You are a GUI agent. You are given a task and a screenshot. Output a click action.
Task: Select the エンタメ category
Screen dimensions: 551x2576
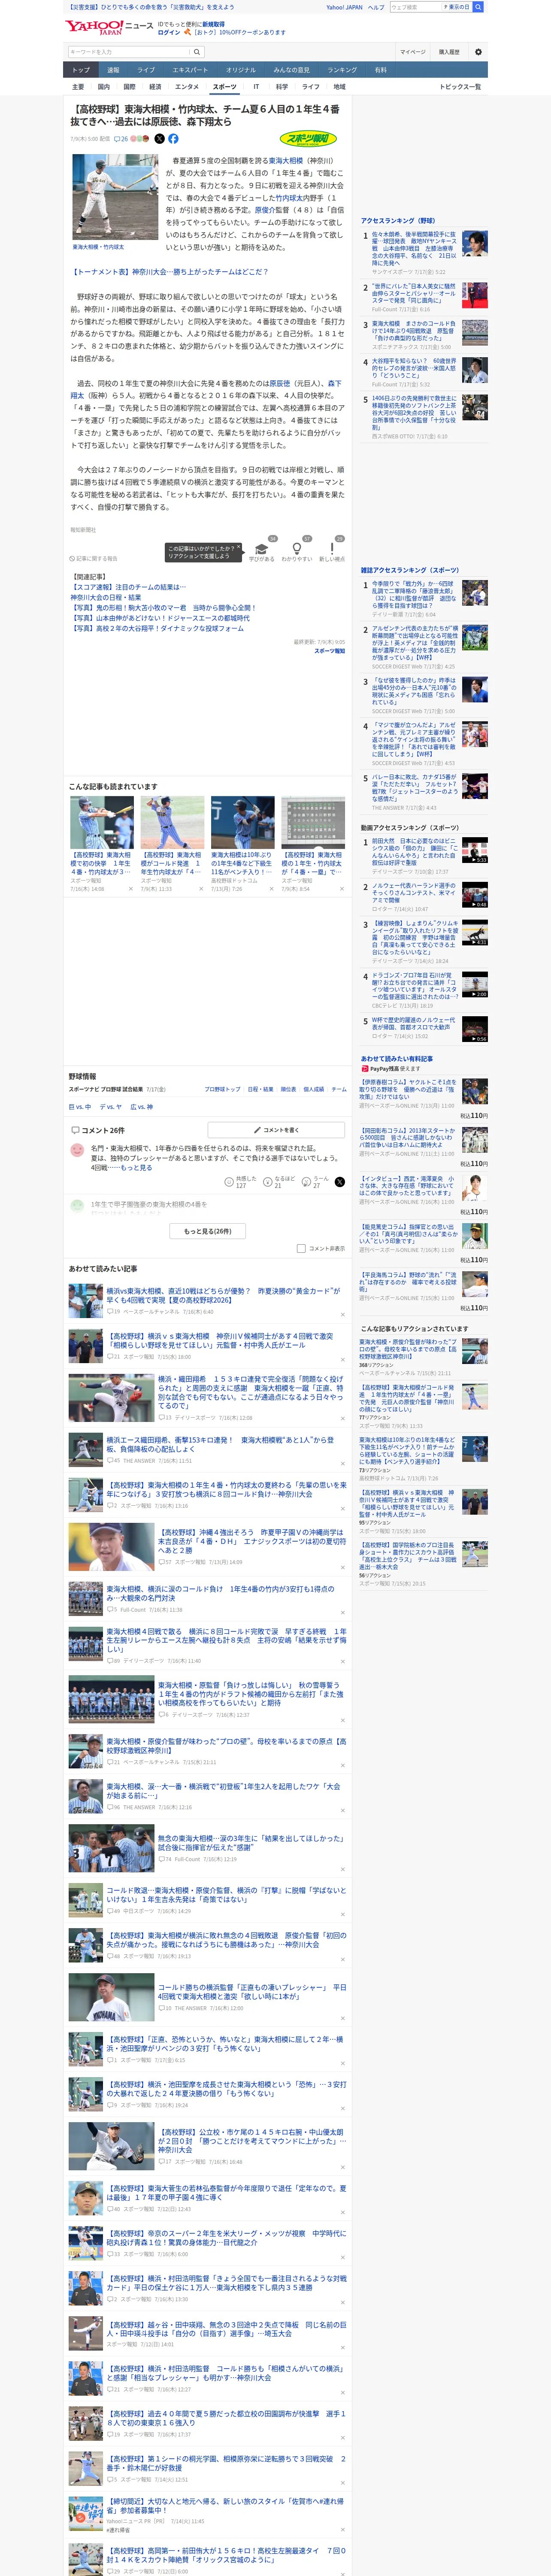point(187,87)
